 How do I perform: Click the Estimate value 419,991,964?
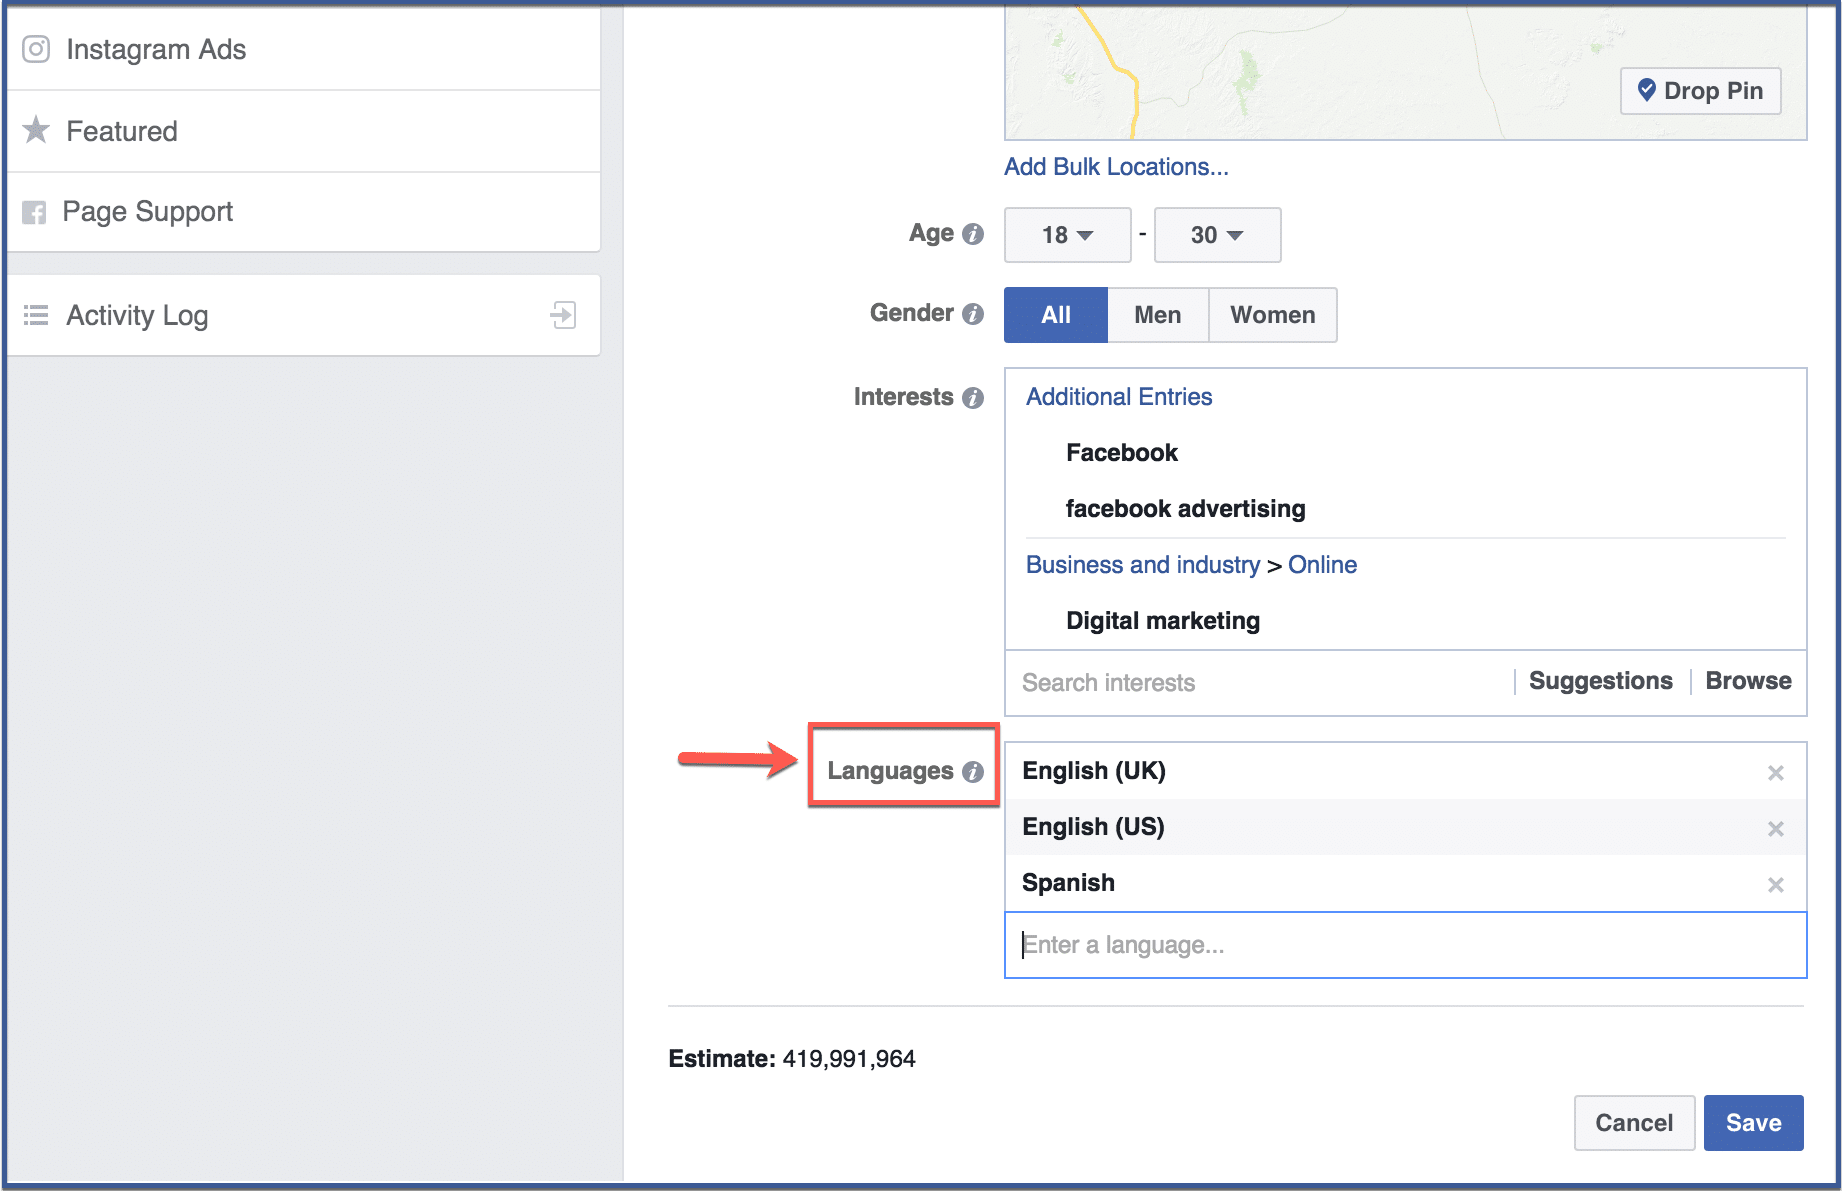coord(849,1059)
